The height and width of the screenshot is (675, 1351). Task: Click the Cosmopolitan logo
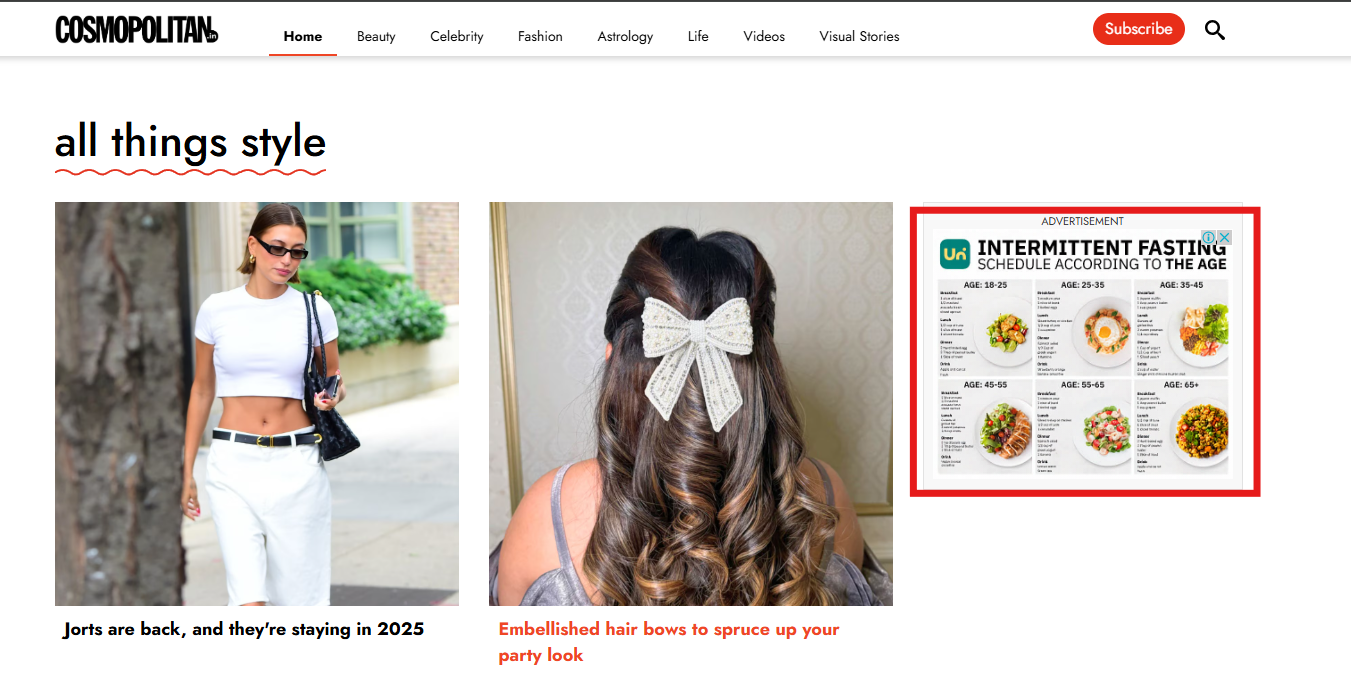tap(137, 30)
